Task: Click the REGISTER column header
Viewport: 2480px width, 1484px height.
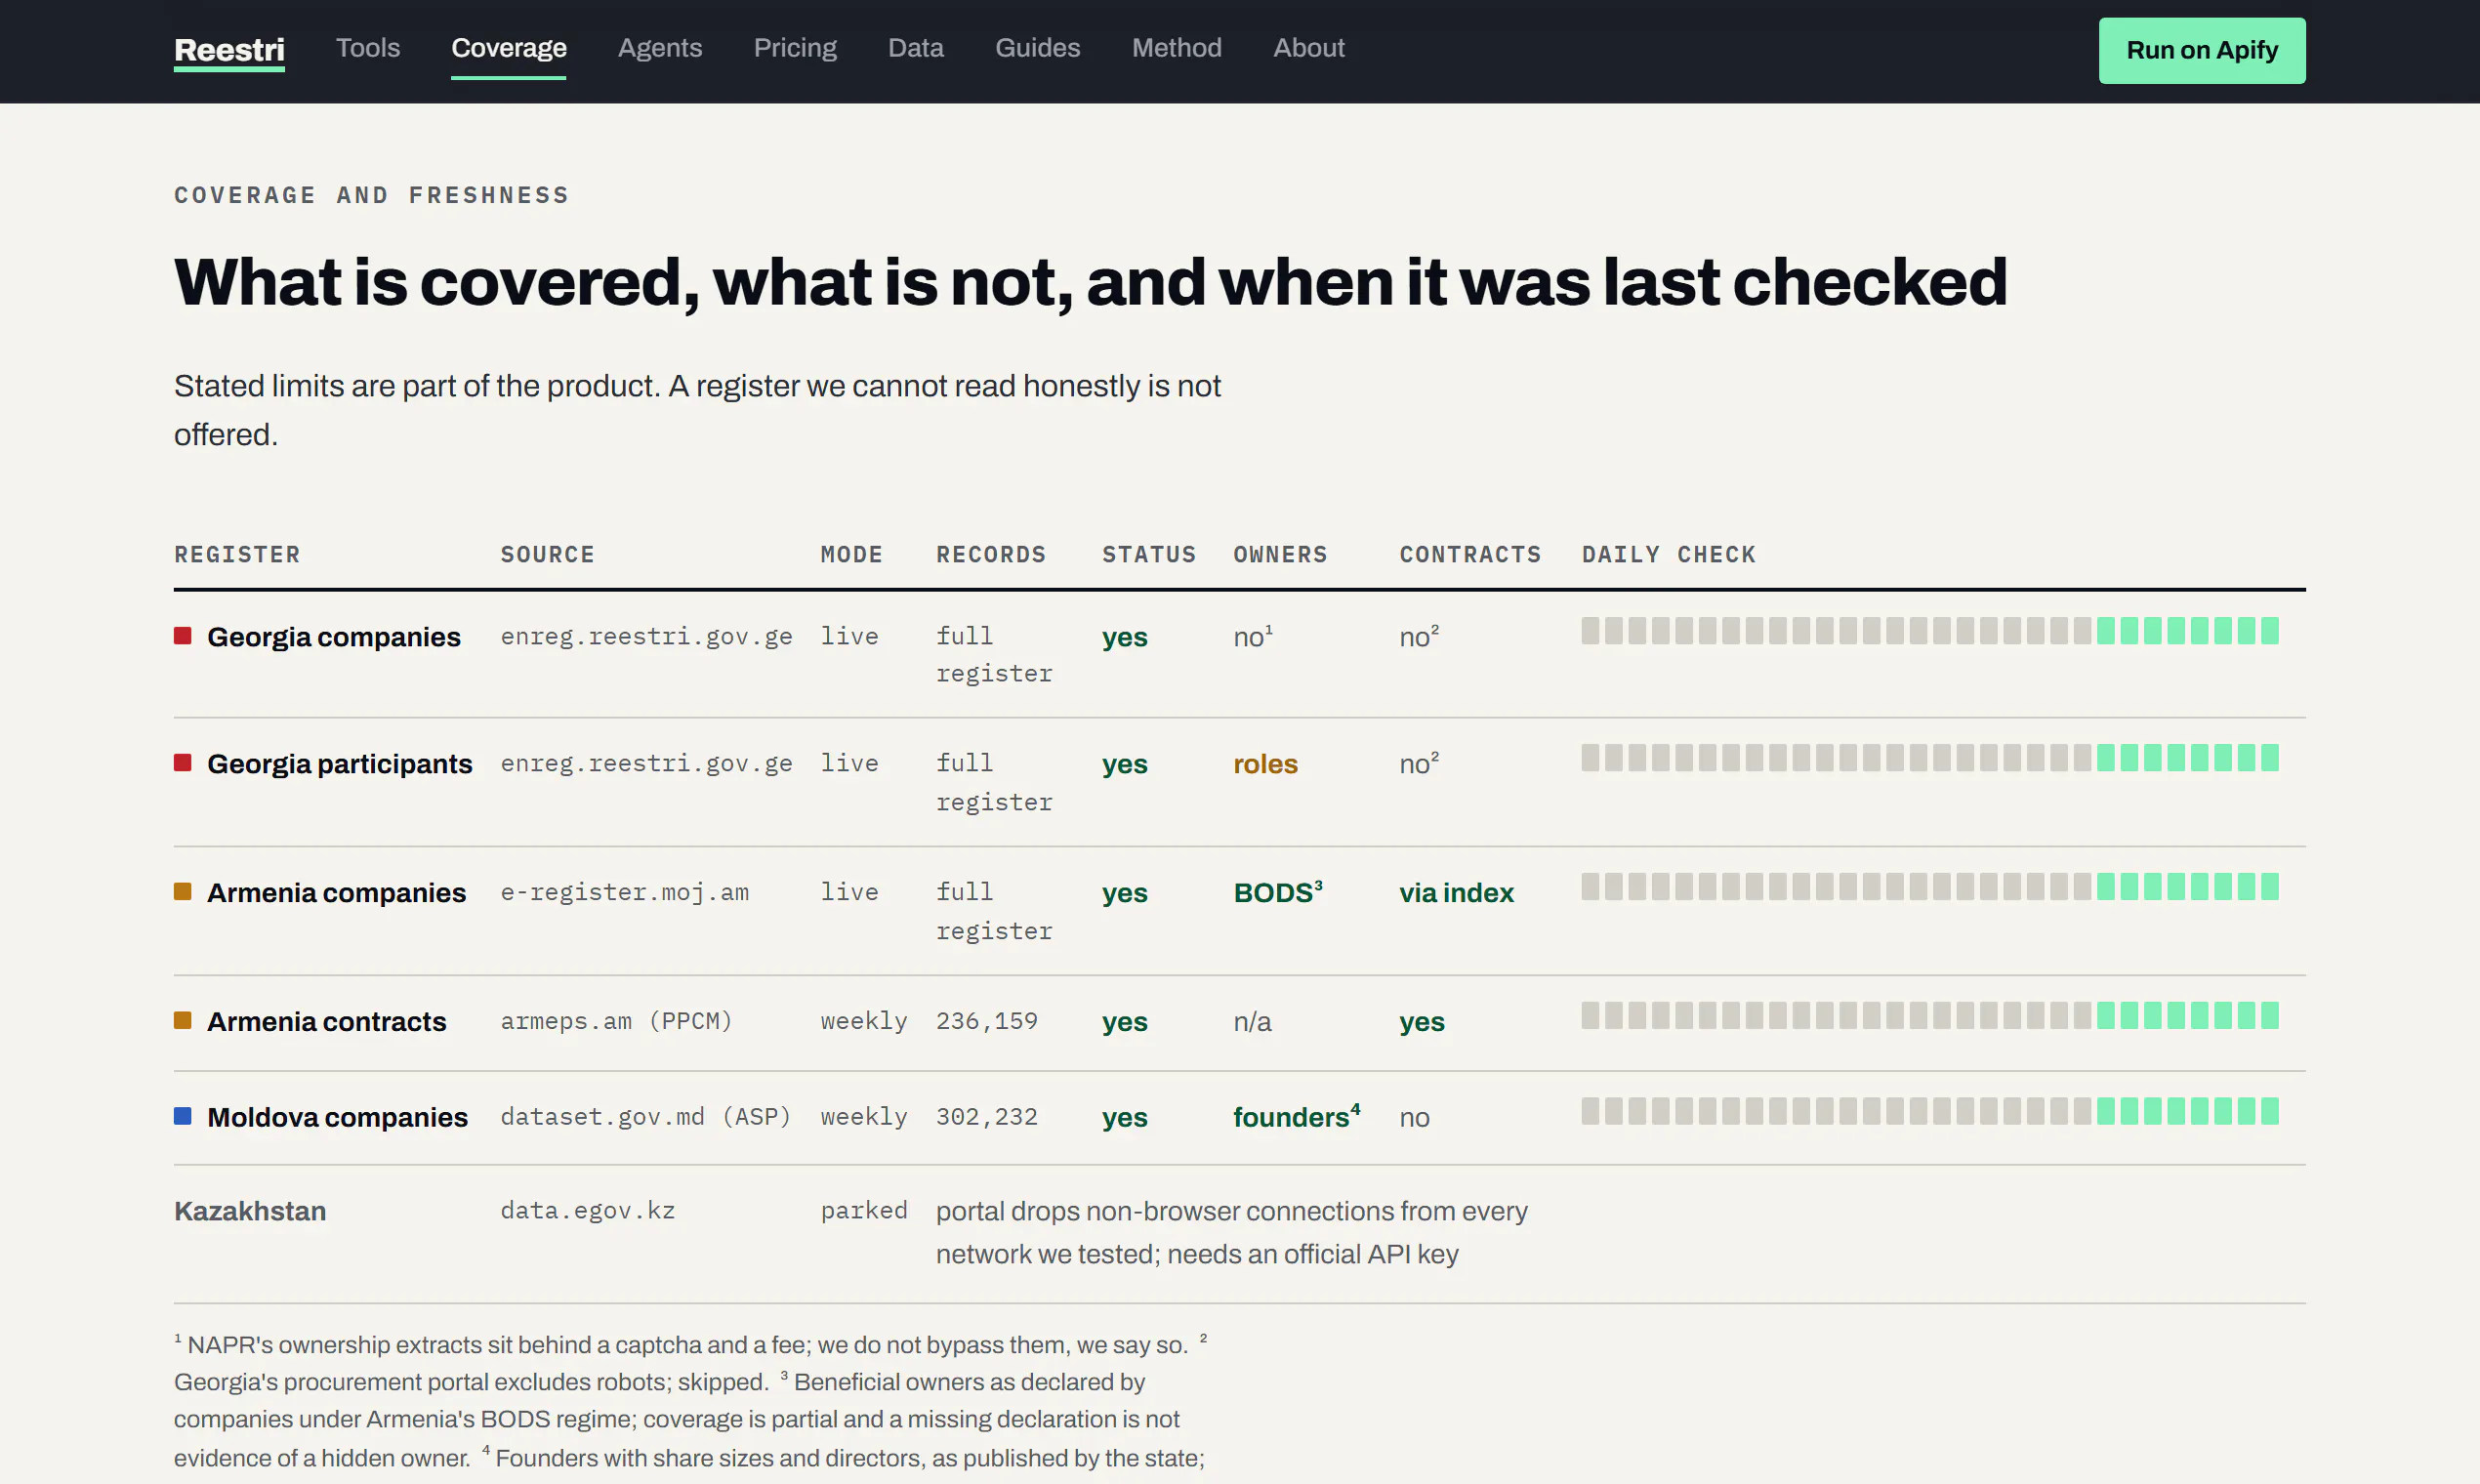Action: point(237,554)
